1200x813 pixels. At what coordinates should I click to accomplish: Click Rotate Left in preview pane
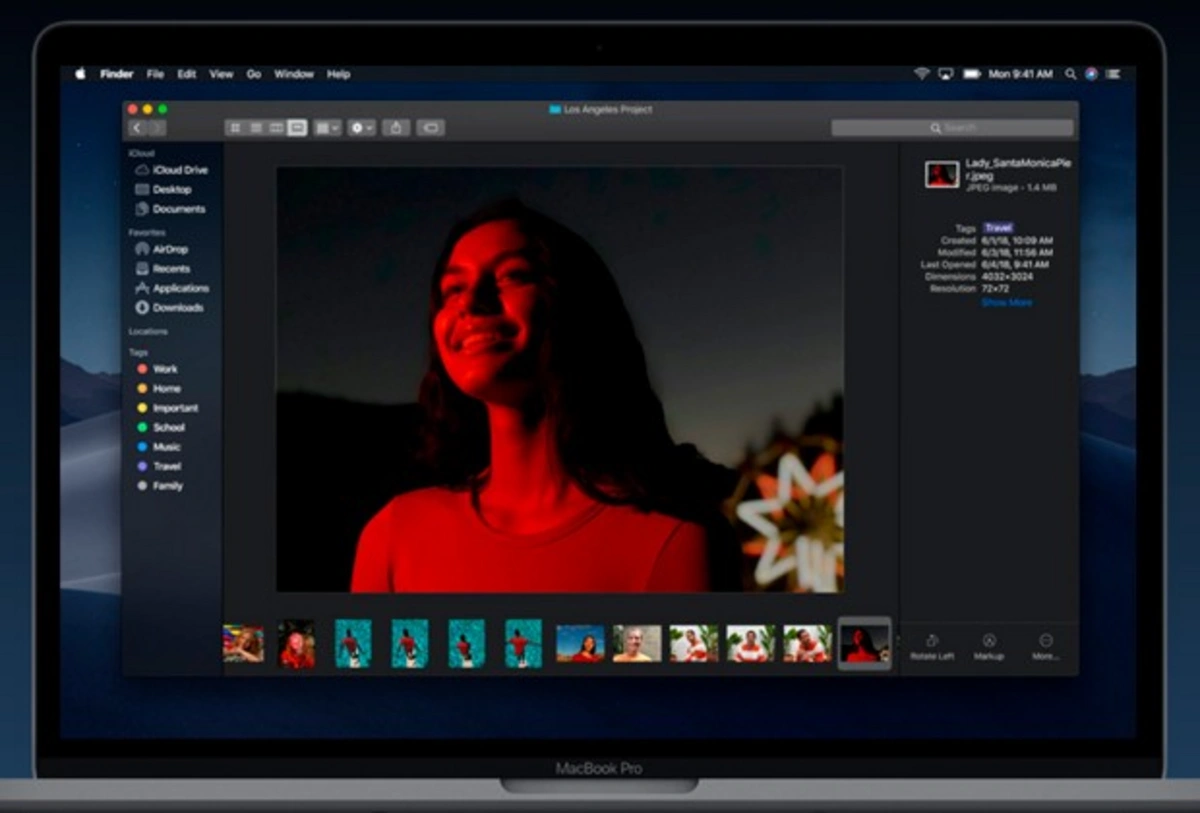click(931, 646)
